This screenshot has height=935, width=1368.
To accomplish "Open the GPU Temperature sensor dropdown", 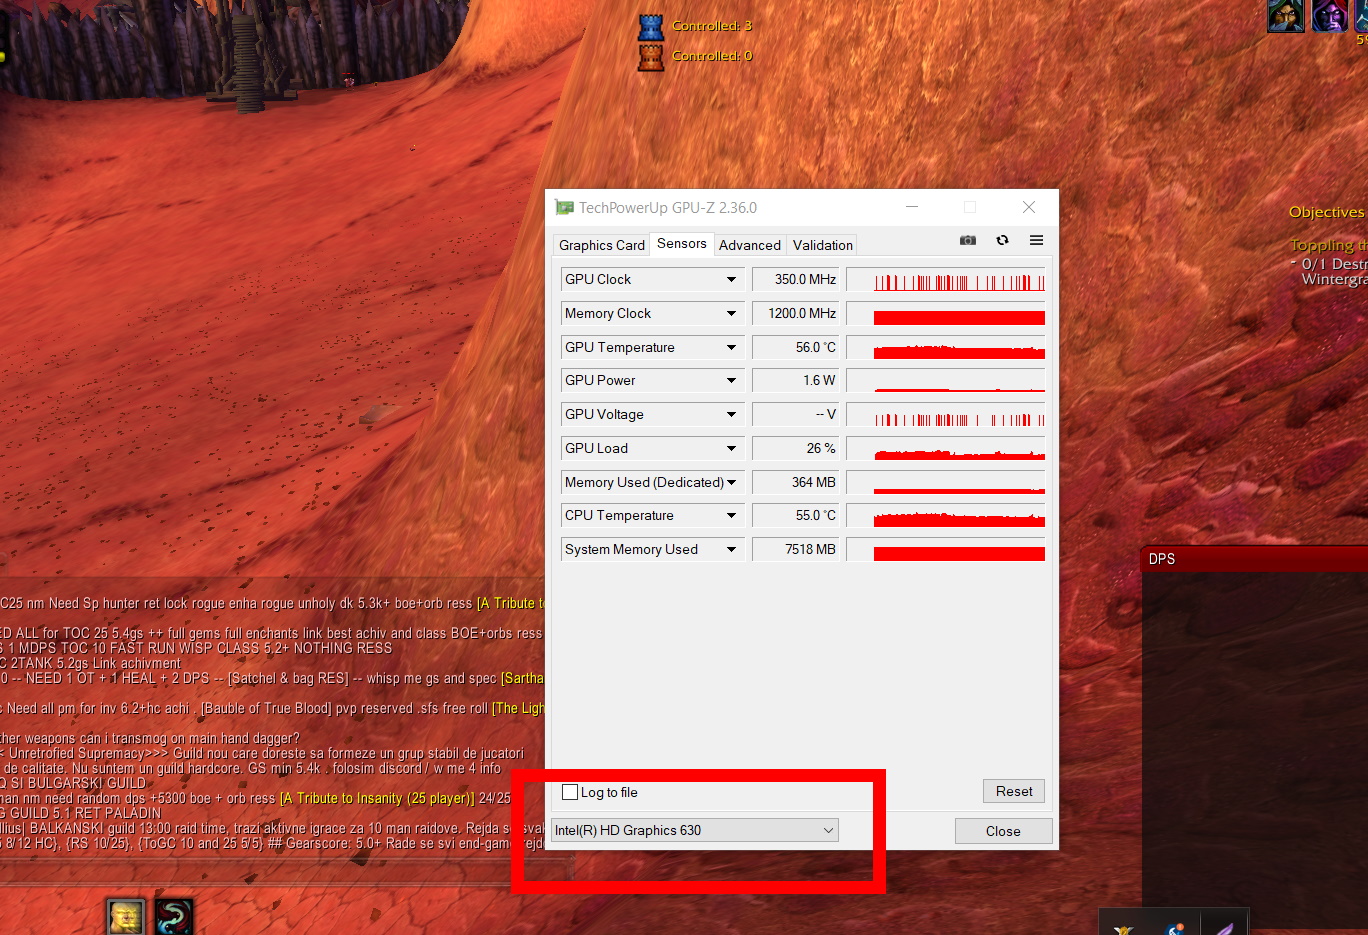I will point(731,348).
